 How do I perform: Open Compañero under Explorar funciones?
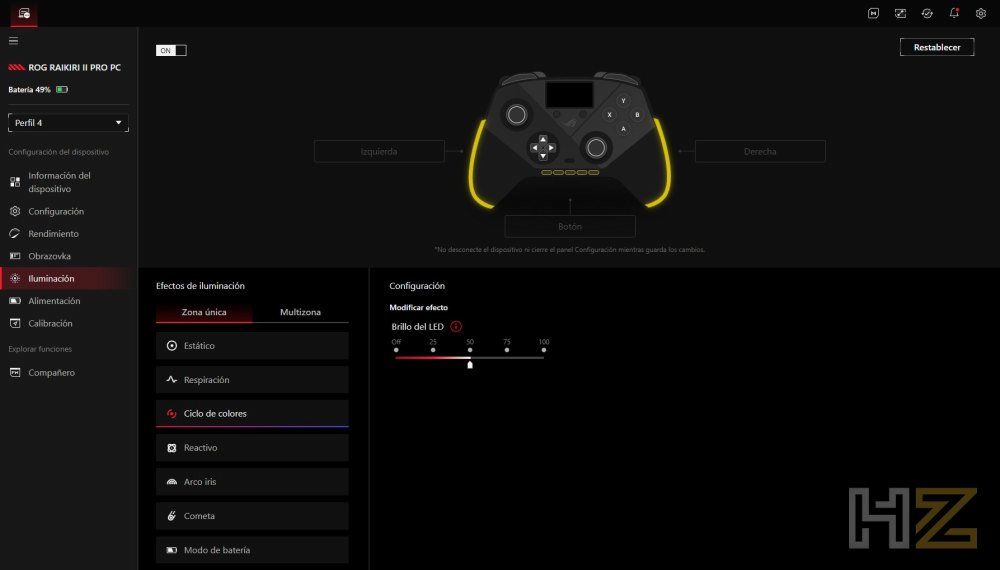click(69, 372)
